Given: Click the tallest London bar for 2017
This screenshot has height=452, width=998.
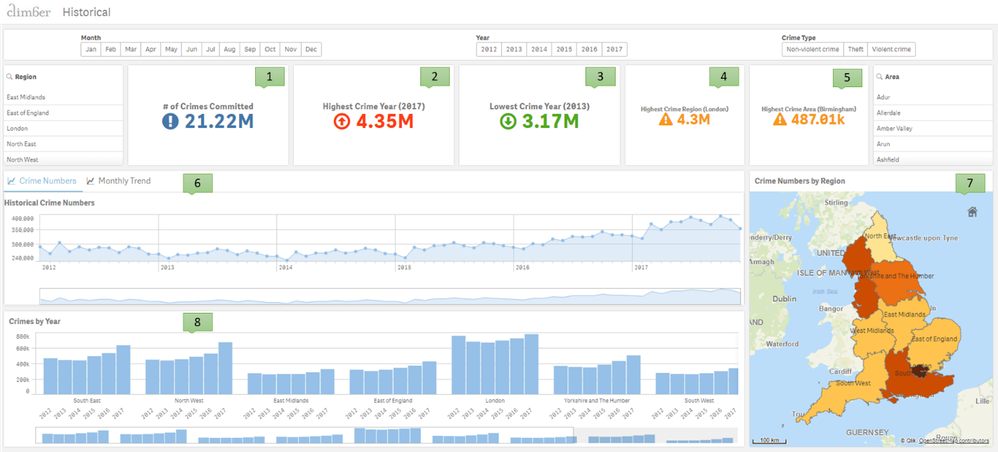Looking at the screenshot, I should [531, 364].
